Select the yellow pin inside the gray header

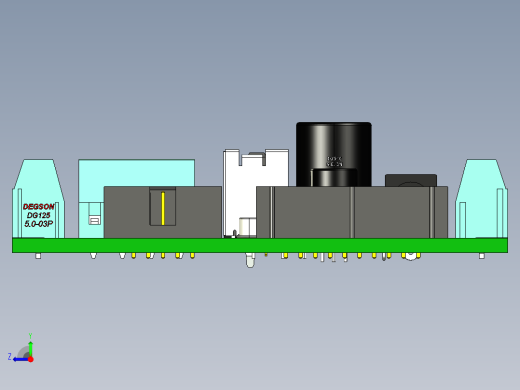(x=163, y=208)
